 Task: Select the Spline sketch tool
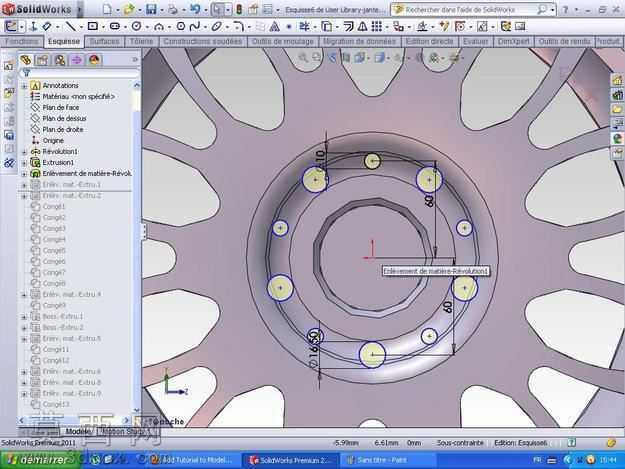click(x=195, y=27)
